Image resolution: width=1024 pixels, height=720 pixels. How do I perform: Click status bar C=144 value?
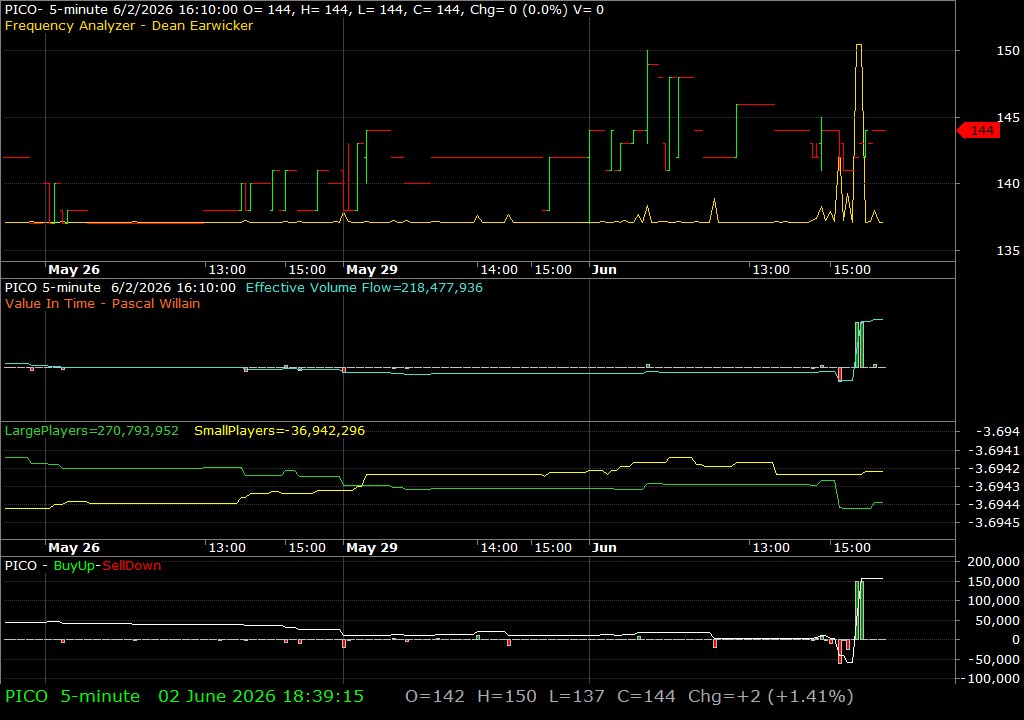tap(647, 696)
